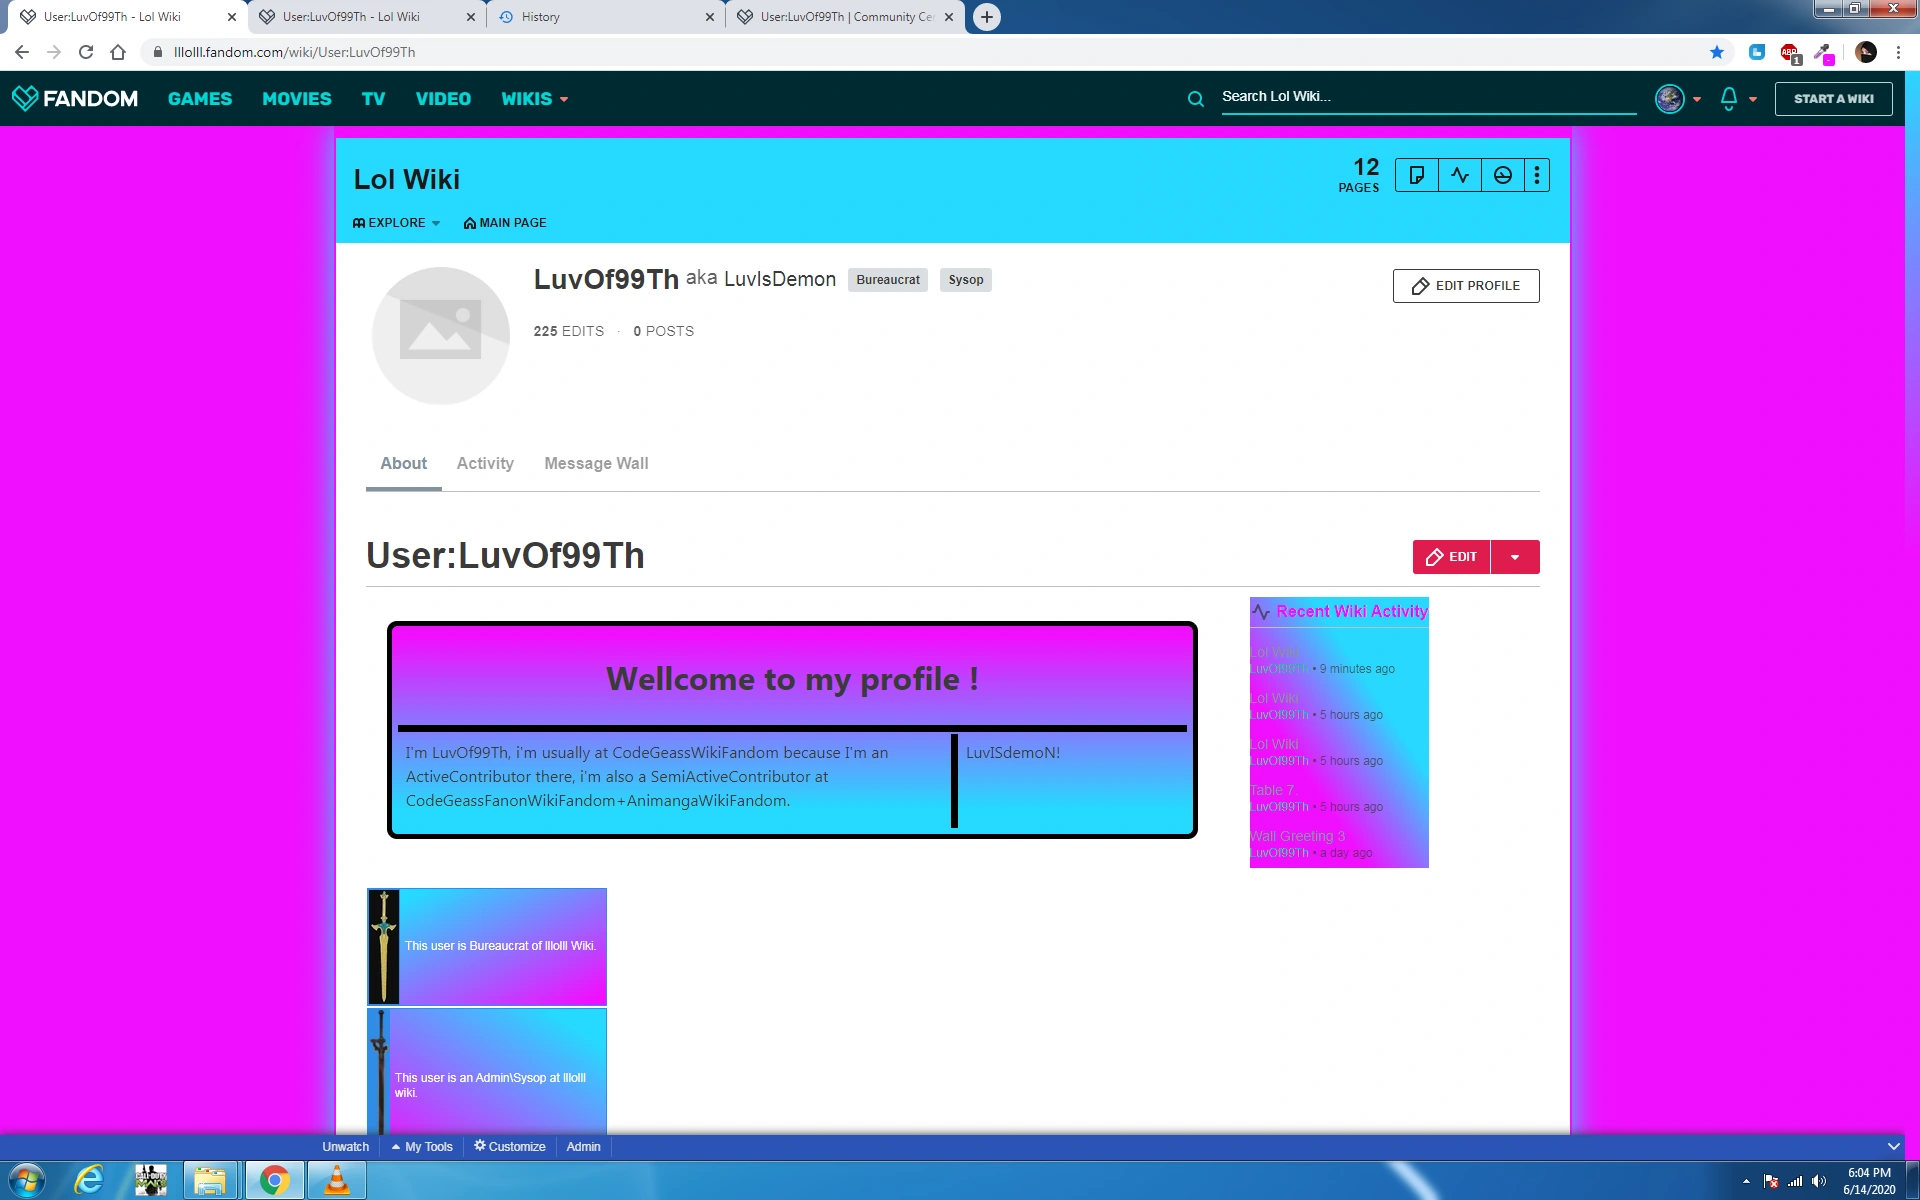Screen dimensions: 1920x1200
Task: Expand the EXPLORE navigation menu
Action: (x=397, y=223)
